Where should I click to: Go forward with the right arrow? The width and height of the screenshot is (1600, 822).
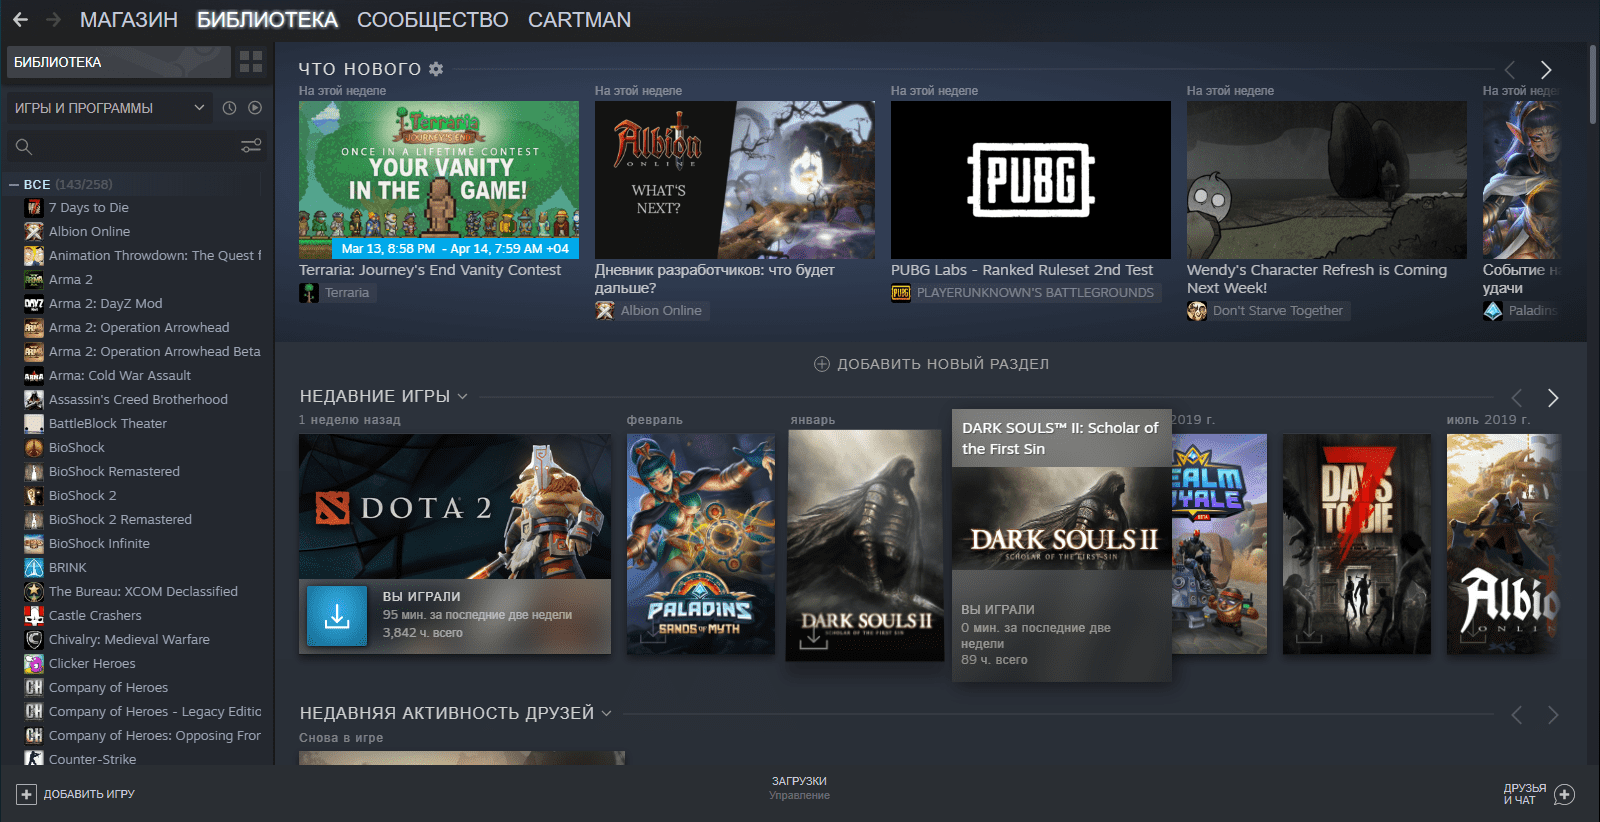pyautogui.click(x=54, y=20)
